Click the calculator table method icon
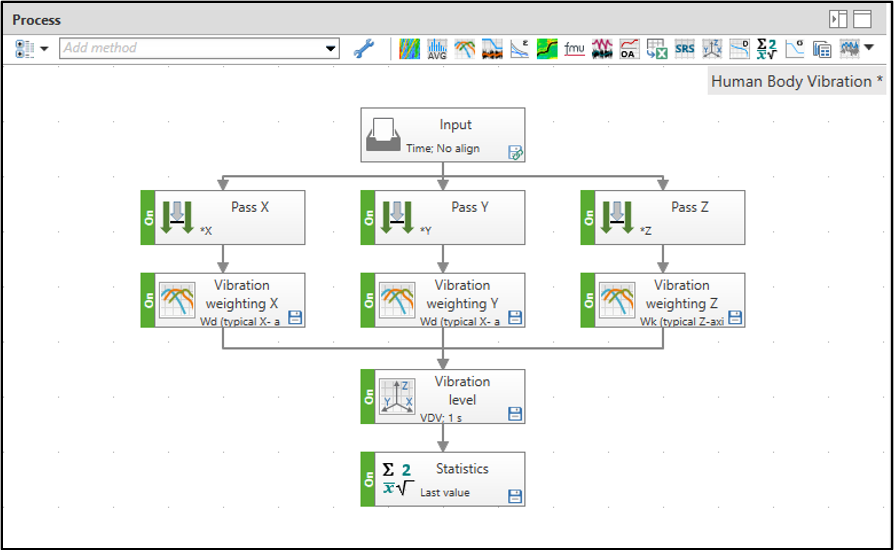 tap(822, 49)
